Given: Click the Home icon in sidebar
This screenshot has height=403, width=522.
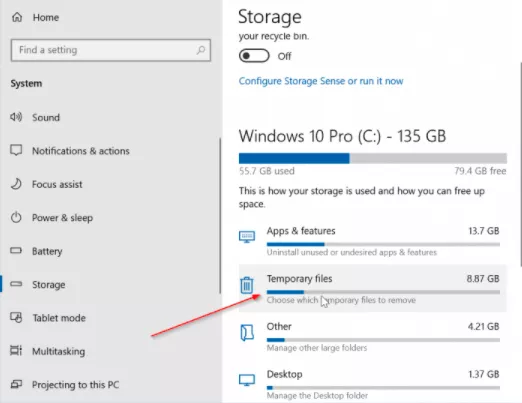Looking at the screenshot, I should coord(17,17).
